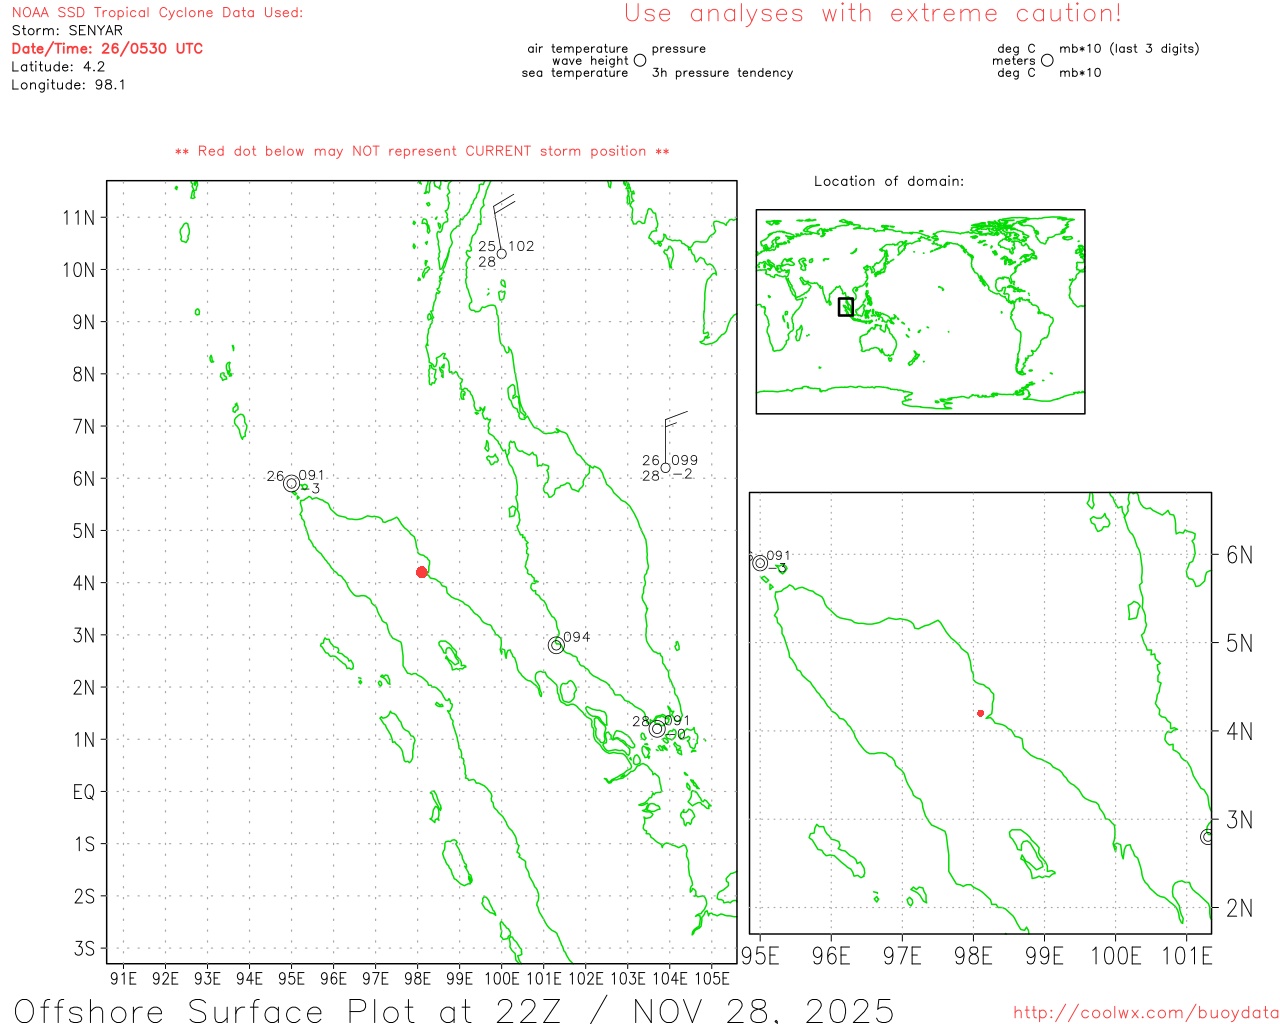Click main map station circle near 1N 104E
This screenshot has width=1280, height=1024.
click(x=657, y=729)
